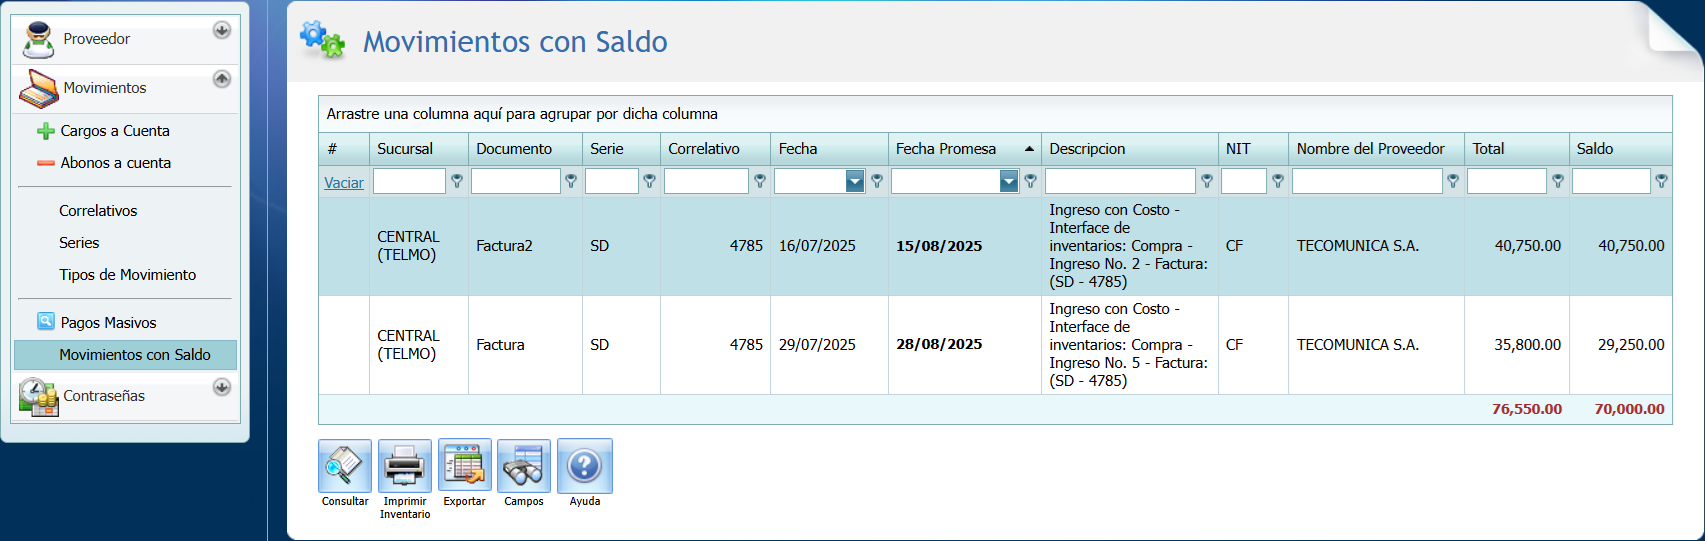This screenshot has height=541, width=1705.
Task: Click the Contraseñas clock icon
Action: tap(38, 397)
